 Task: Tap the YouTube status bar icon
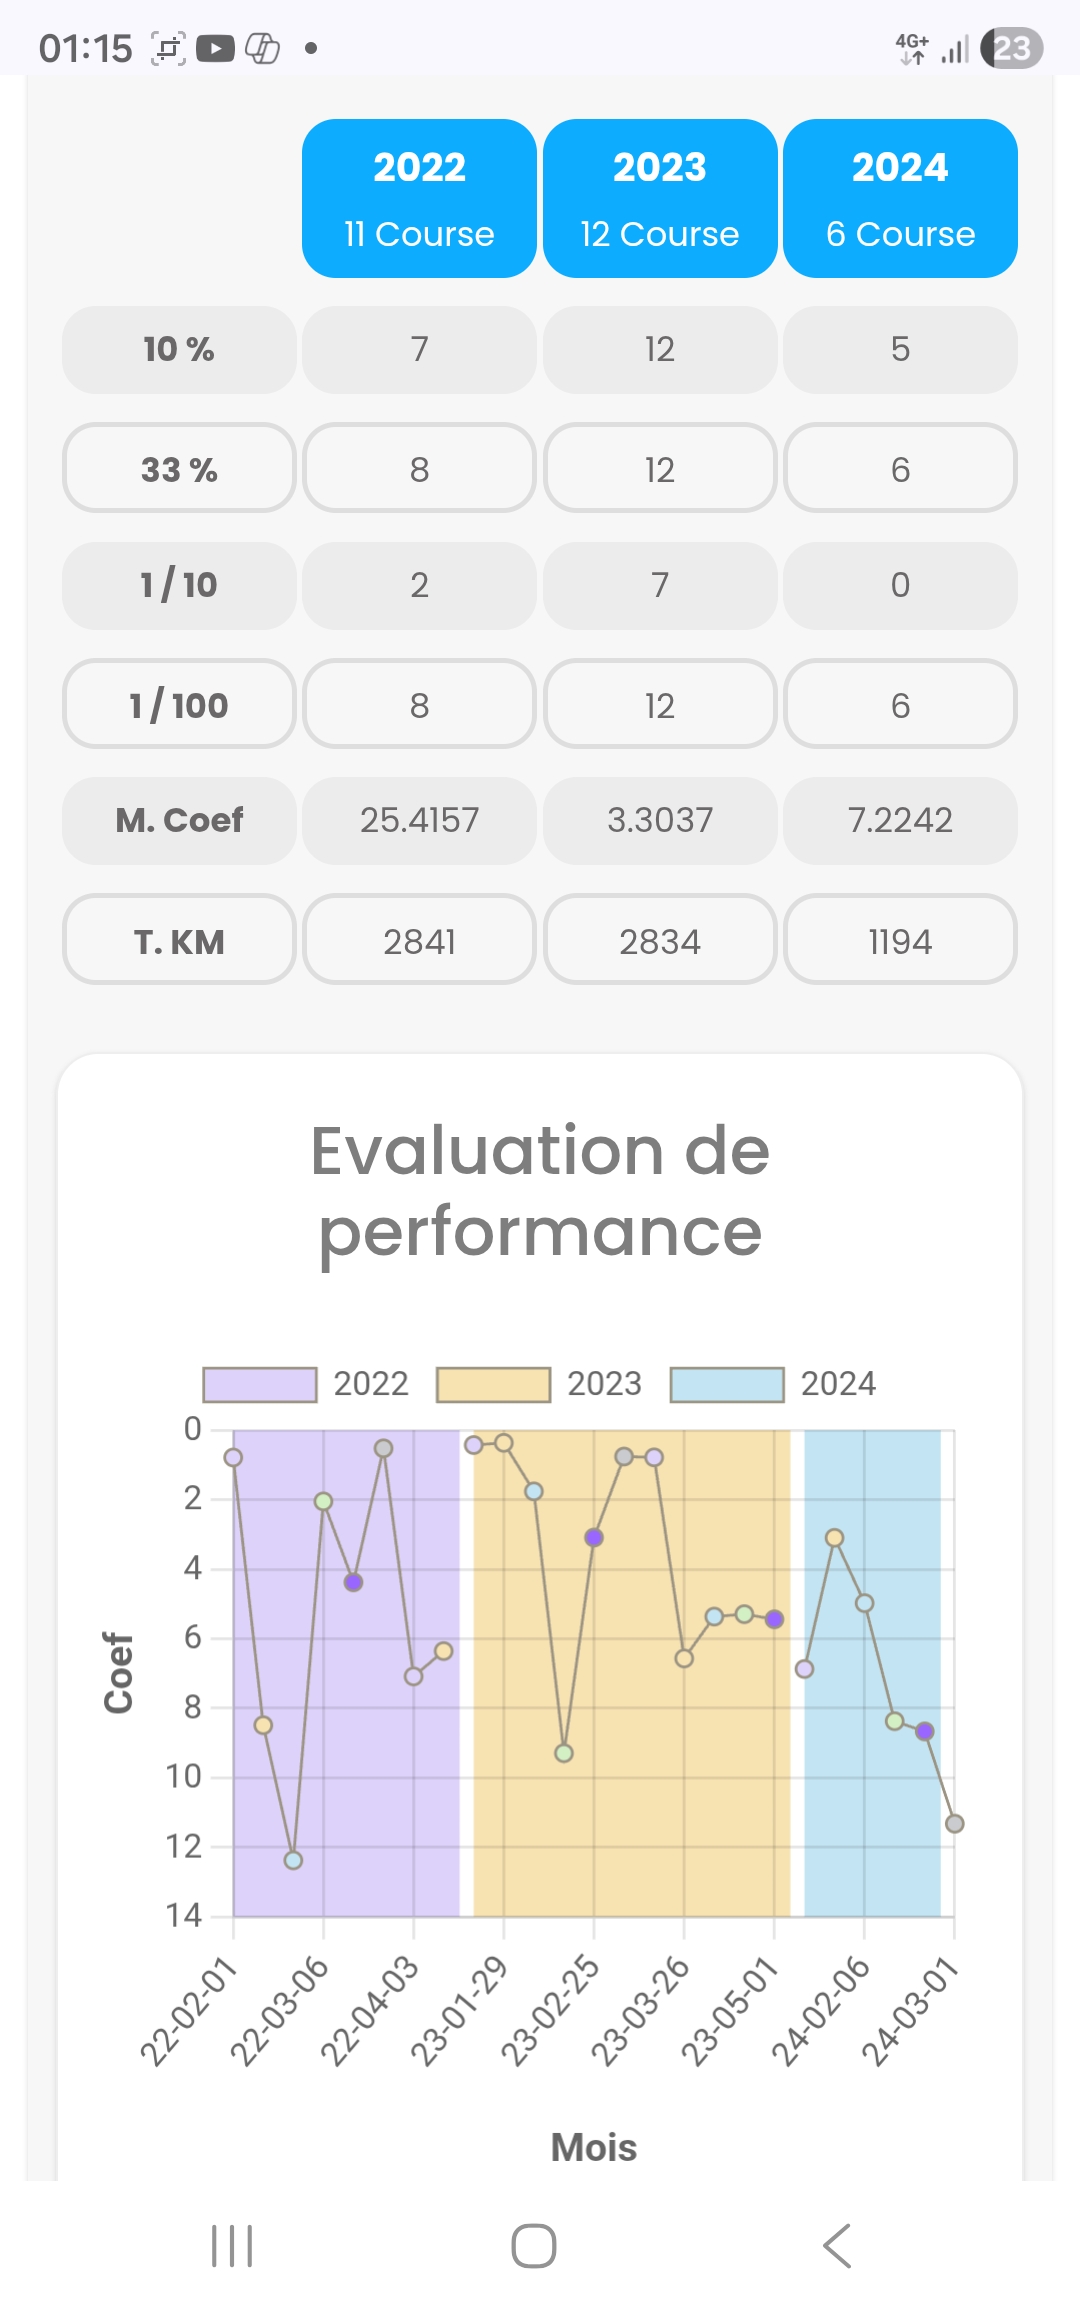pyautogui.click(x=215, y=48)
